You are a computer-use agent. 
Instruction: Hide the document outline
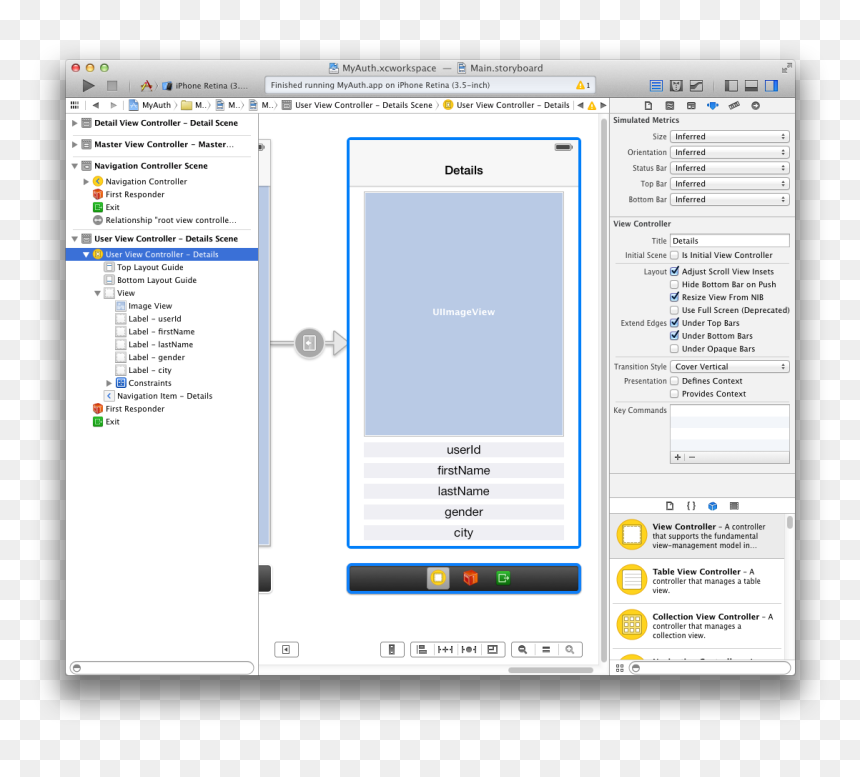pyautogui.click(x=286, y=650)
